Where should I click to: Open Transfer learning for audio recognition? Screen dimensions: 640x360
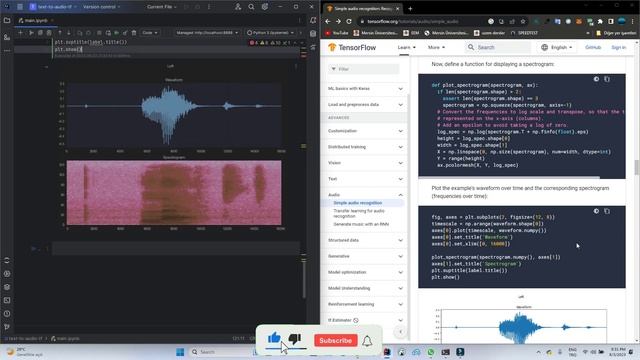359,213
